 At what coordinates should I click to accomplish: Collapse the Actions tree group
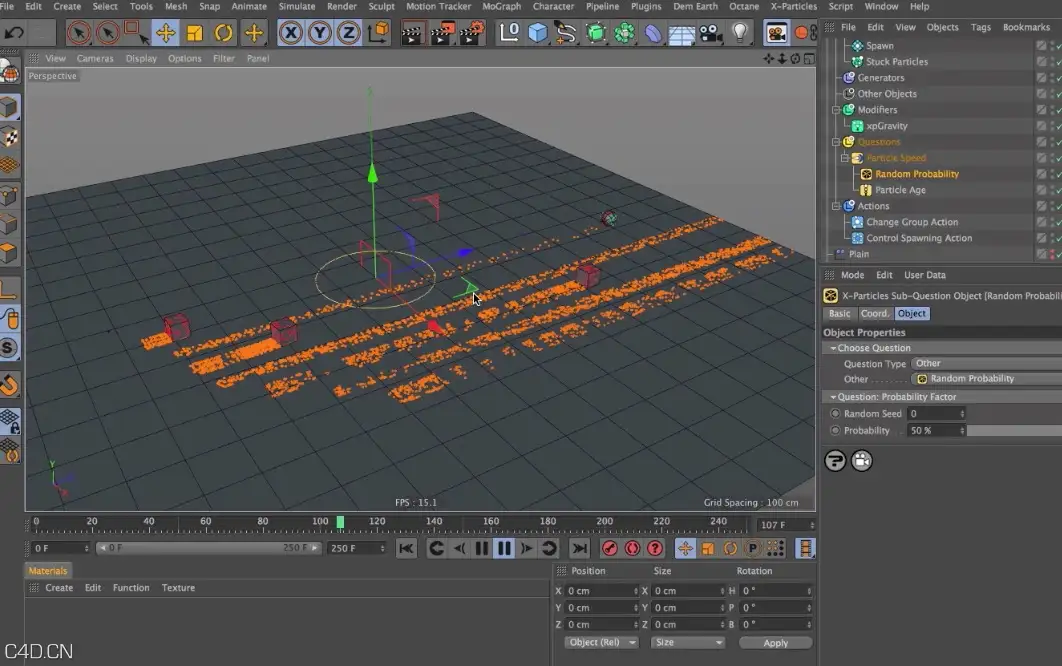836,206
